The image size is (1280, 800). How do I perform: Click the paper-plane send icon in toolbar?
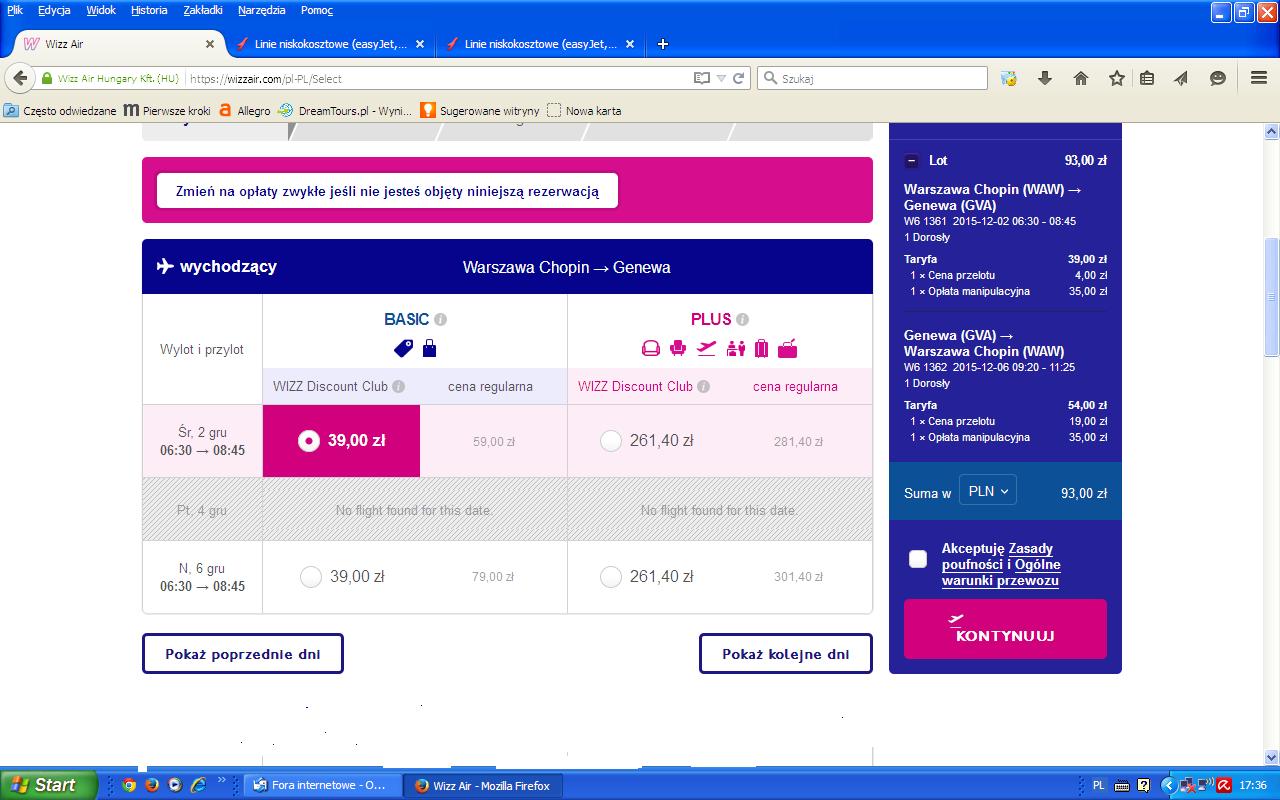[1181, 78]
